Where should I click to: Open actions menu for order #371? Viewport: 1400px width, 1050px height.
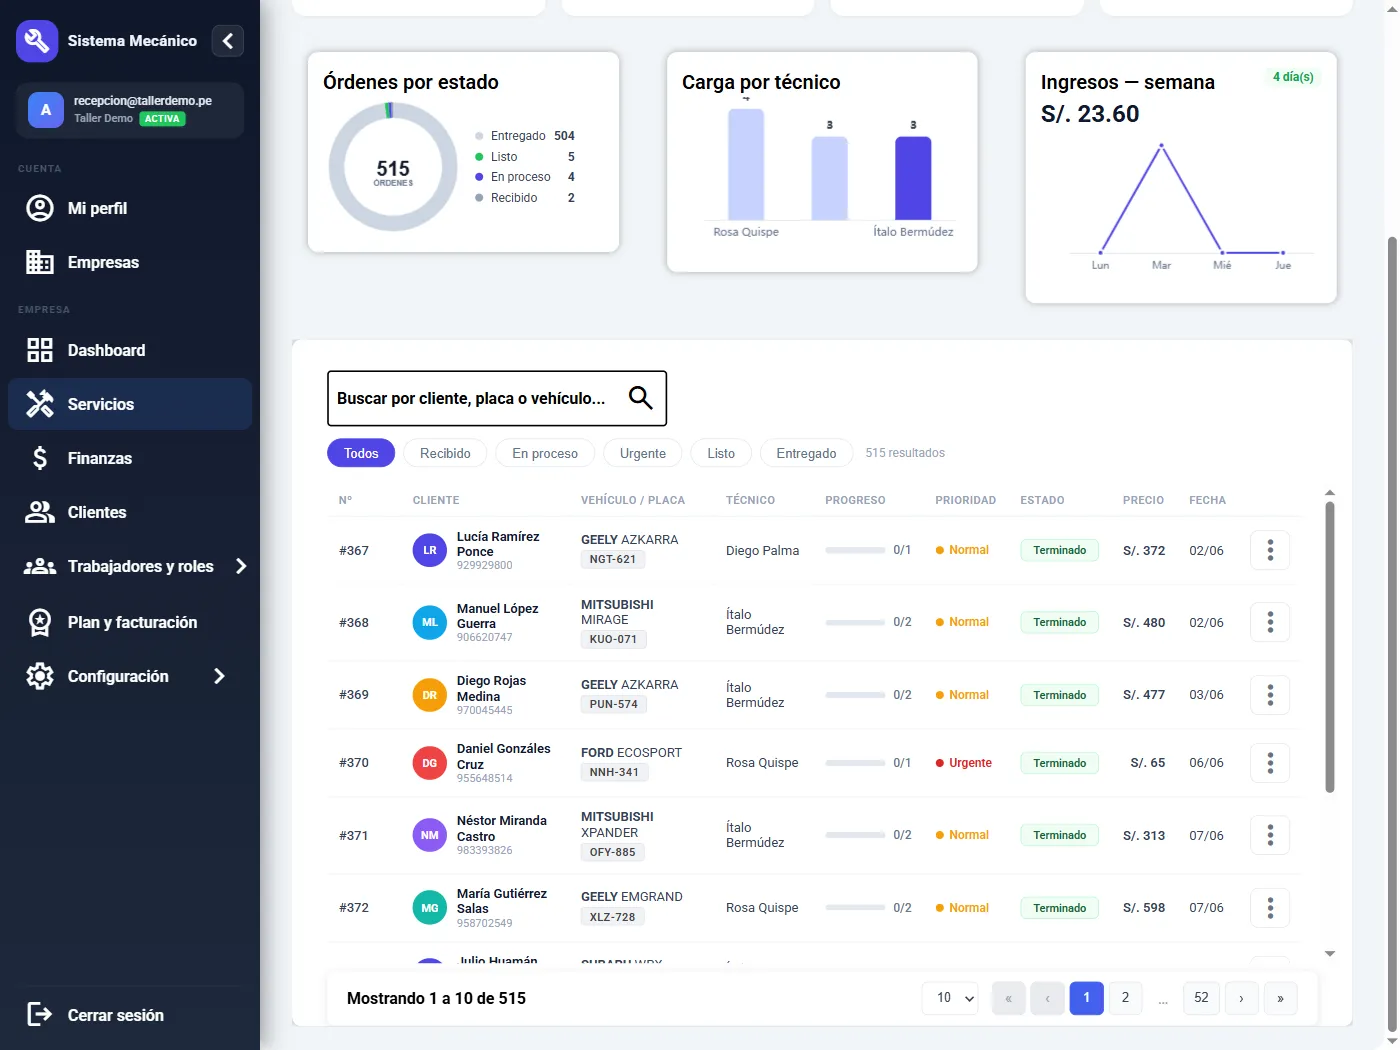(x=1270, y=835)
